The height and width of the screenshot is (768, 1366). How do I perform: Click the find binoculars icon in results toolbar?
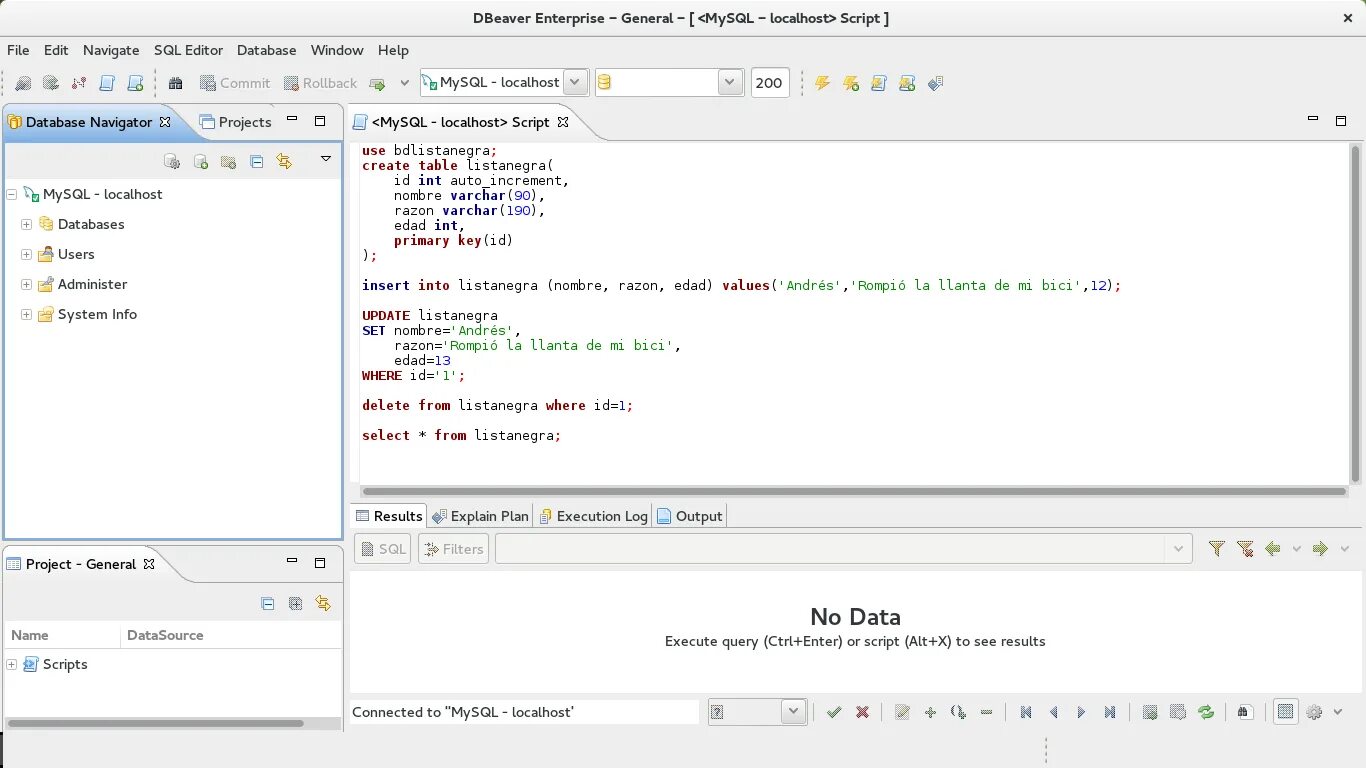(1244, 712)
